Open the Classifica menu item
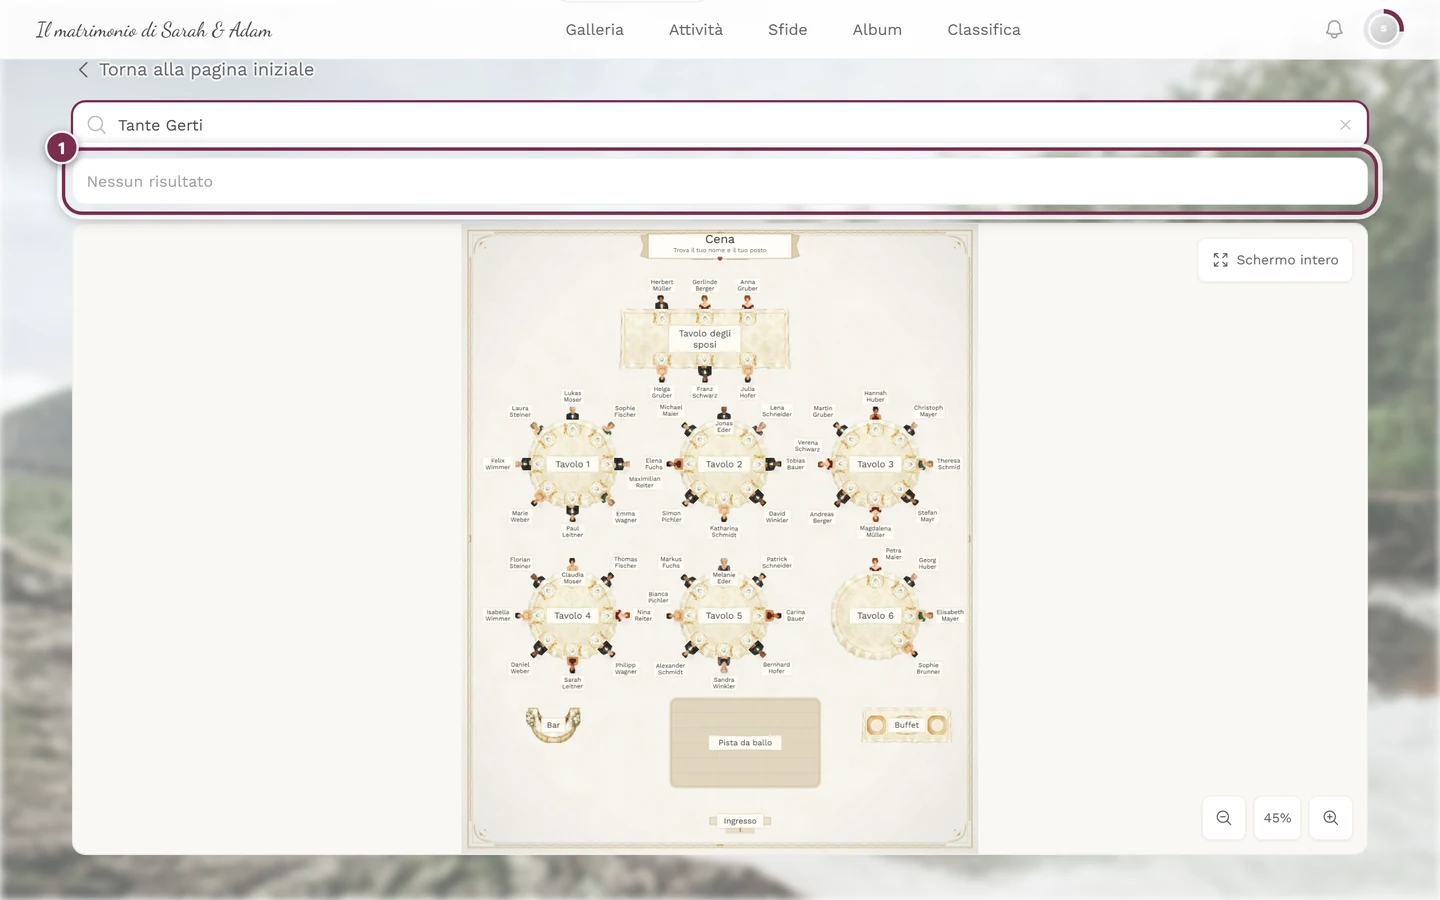Viewport: 1440px width, 900px height. tap(984, 30)
